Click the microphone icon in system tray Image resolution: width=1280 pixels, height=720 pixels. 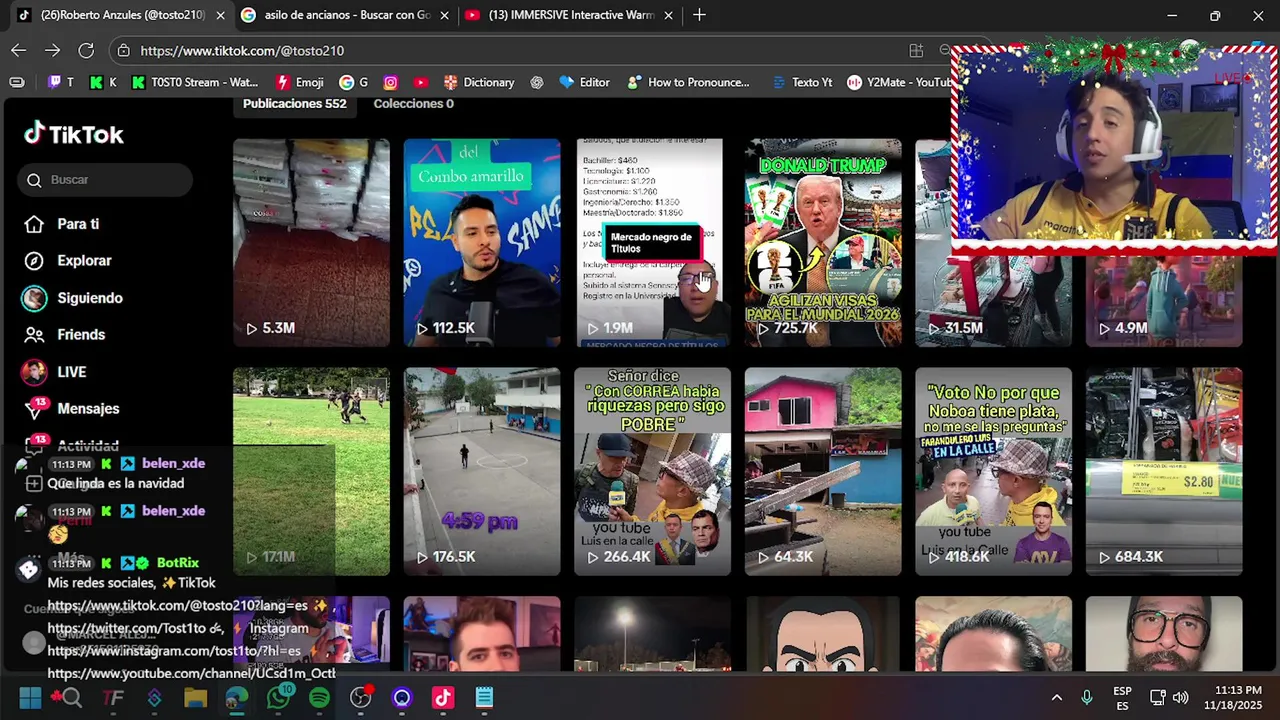[1087, 698]
